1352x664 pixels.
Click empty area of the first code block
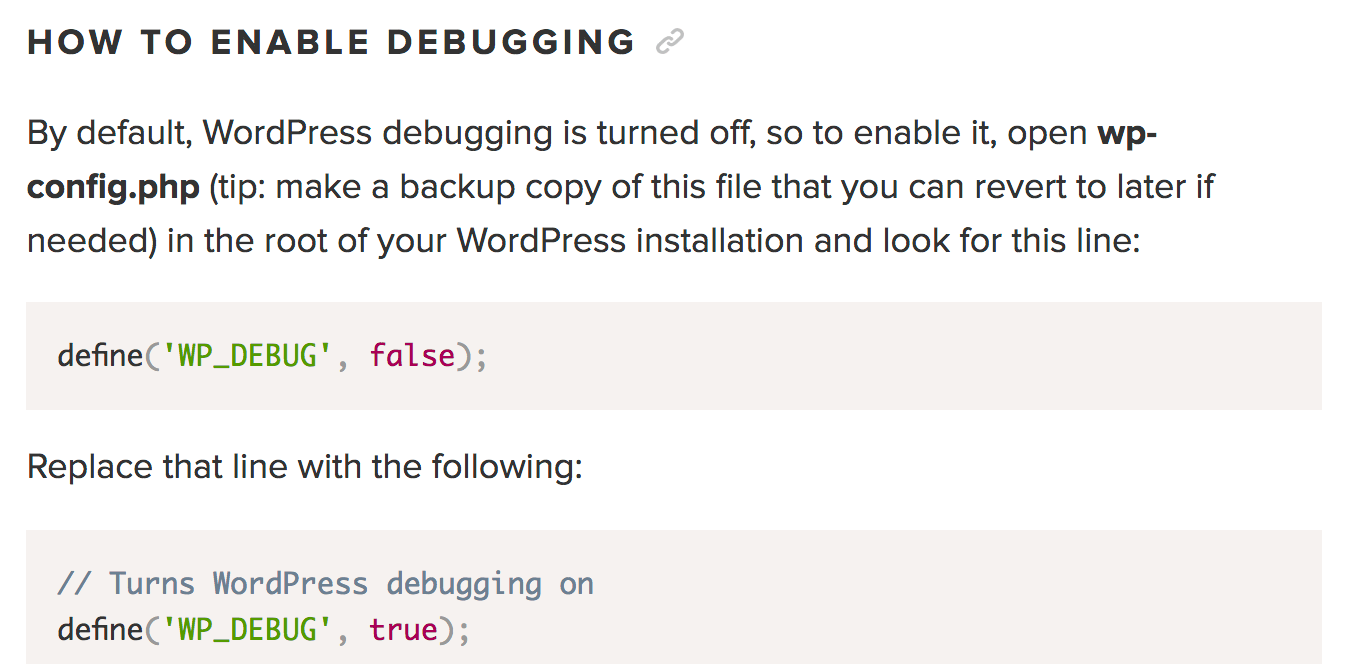click(x=900, y=356)
